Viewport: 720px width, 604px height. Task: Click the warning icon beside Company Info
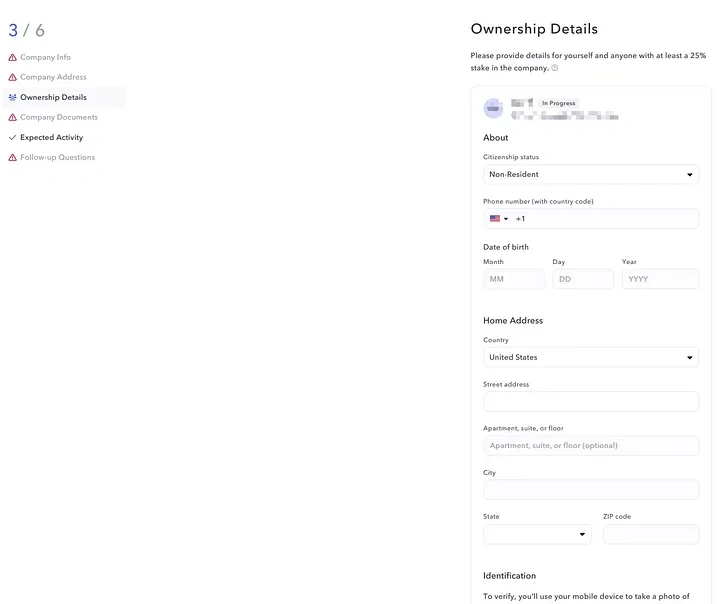pyautogui.click(x=12, y=58)
